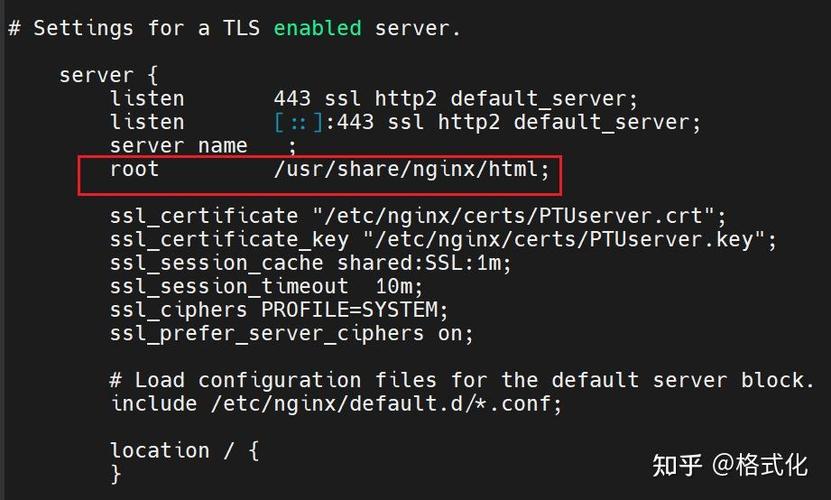Click 'default_server;' on the IPv6 listen line
This screenshot has height=500, width=831.
point(607,122)
